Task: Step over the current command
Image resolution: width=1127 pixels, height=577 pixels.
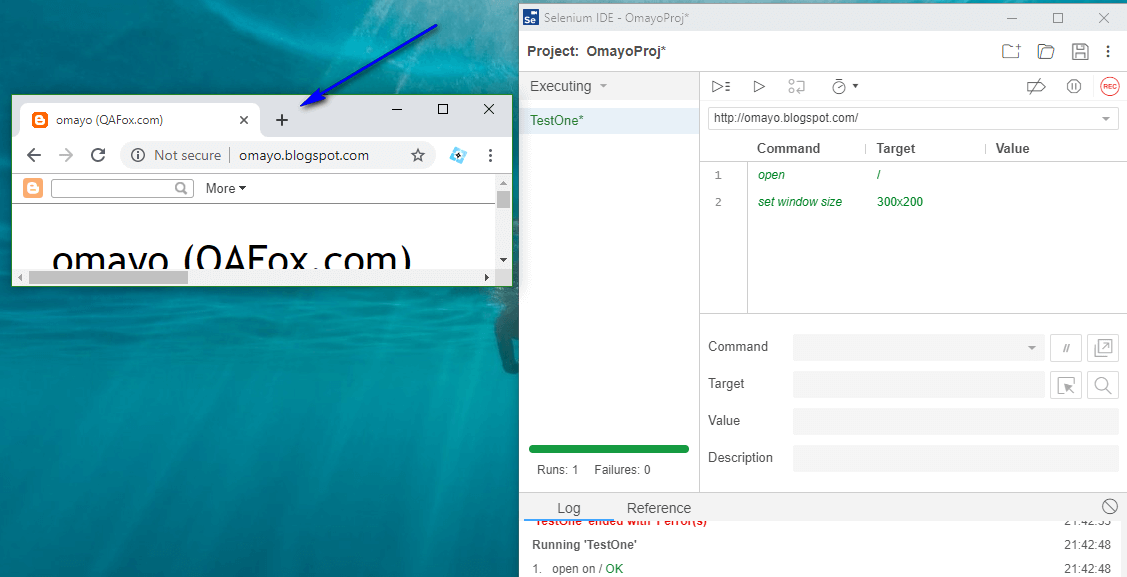Action: click(796, 86)
